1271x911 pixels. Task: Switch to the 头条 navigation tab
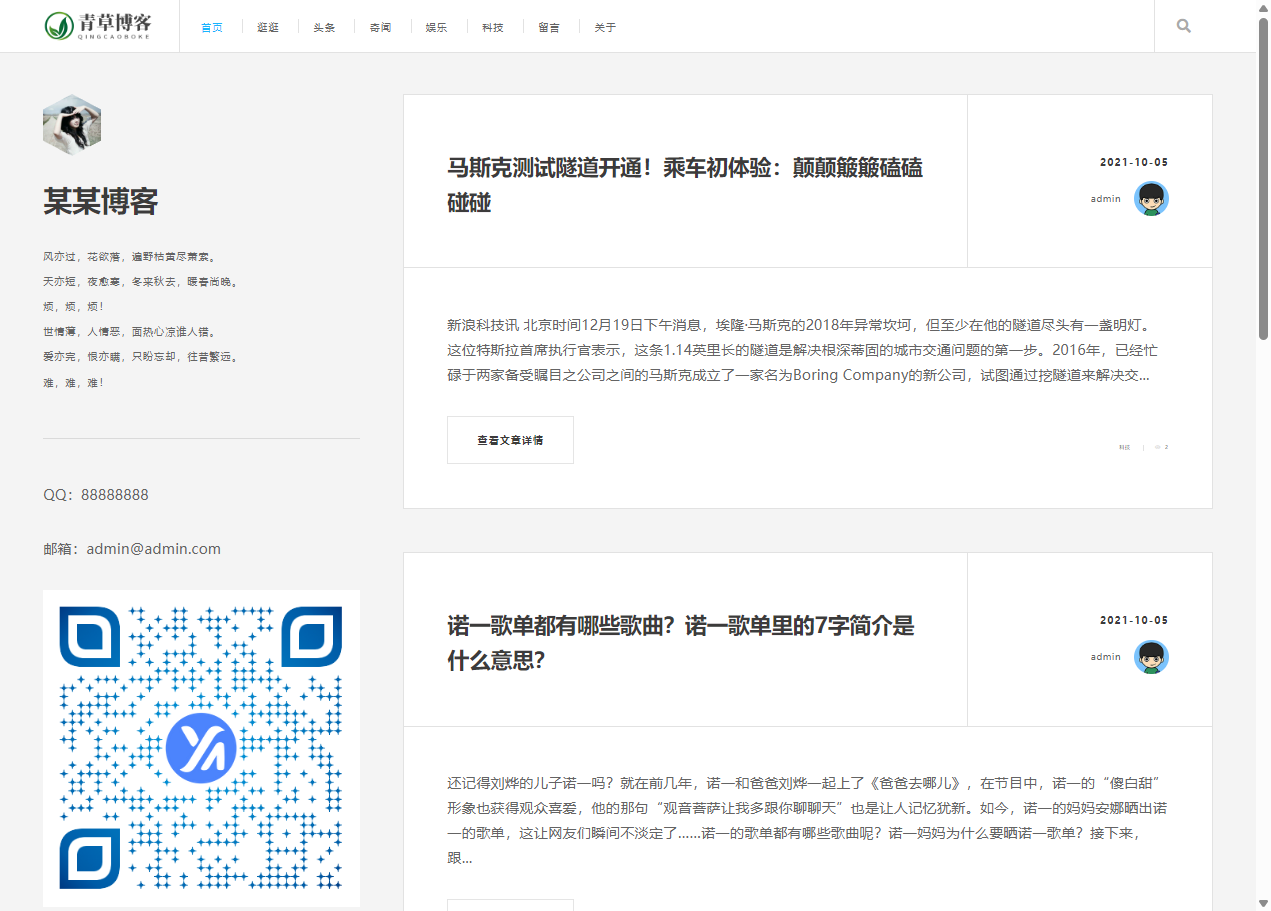click(x=324, y=27)
